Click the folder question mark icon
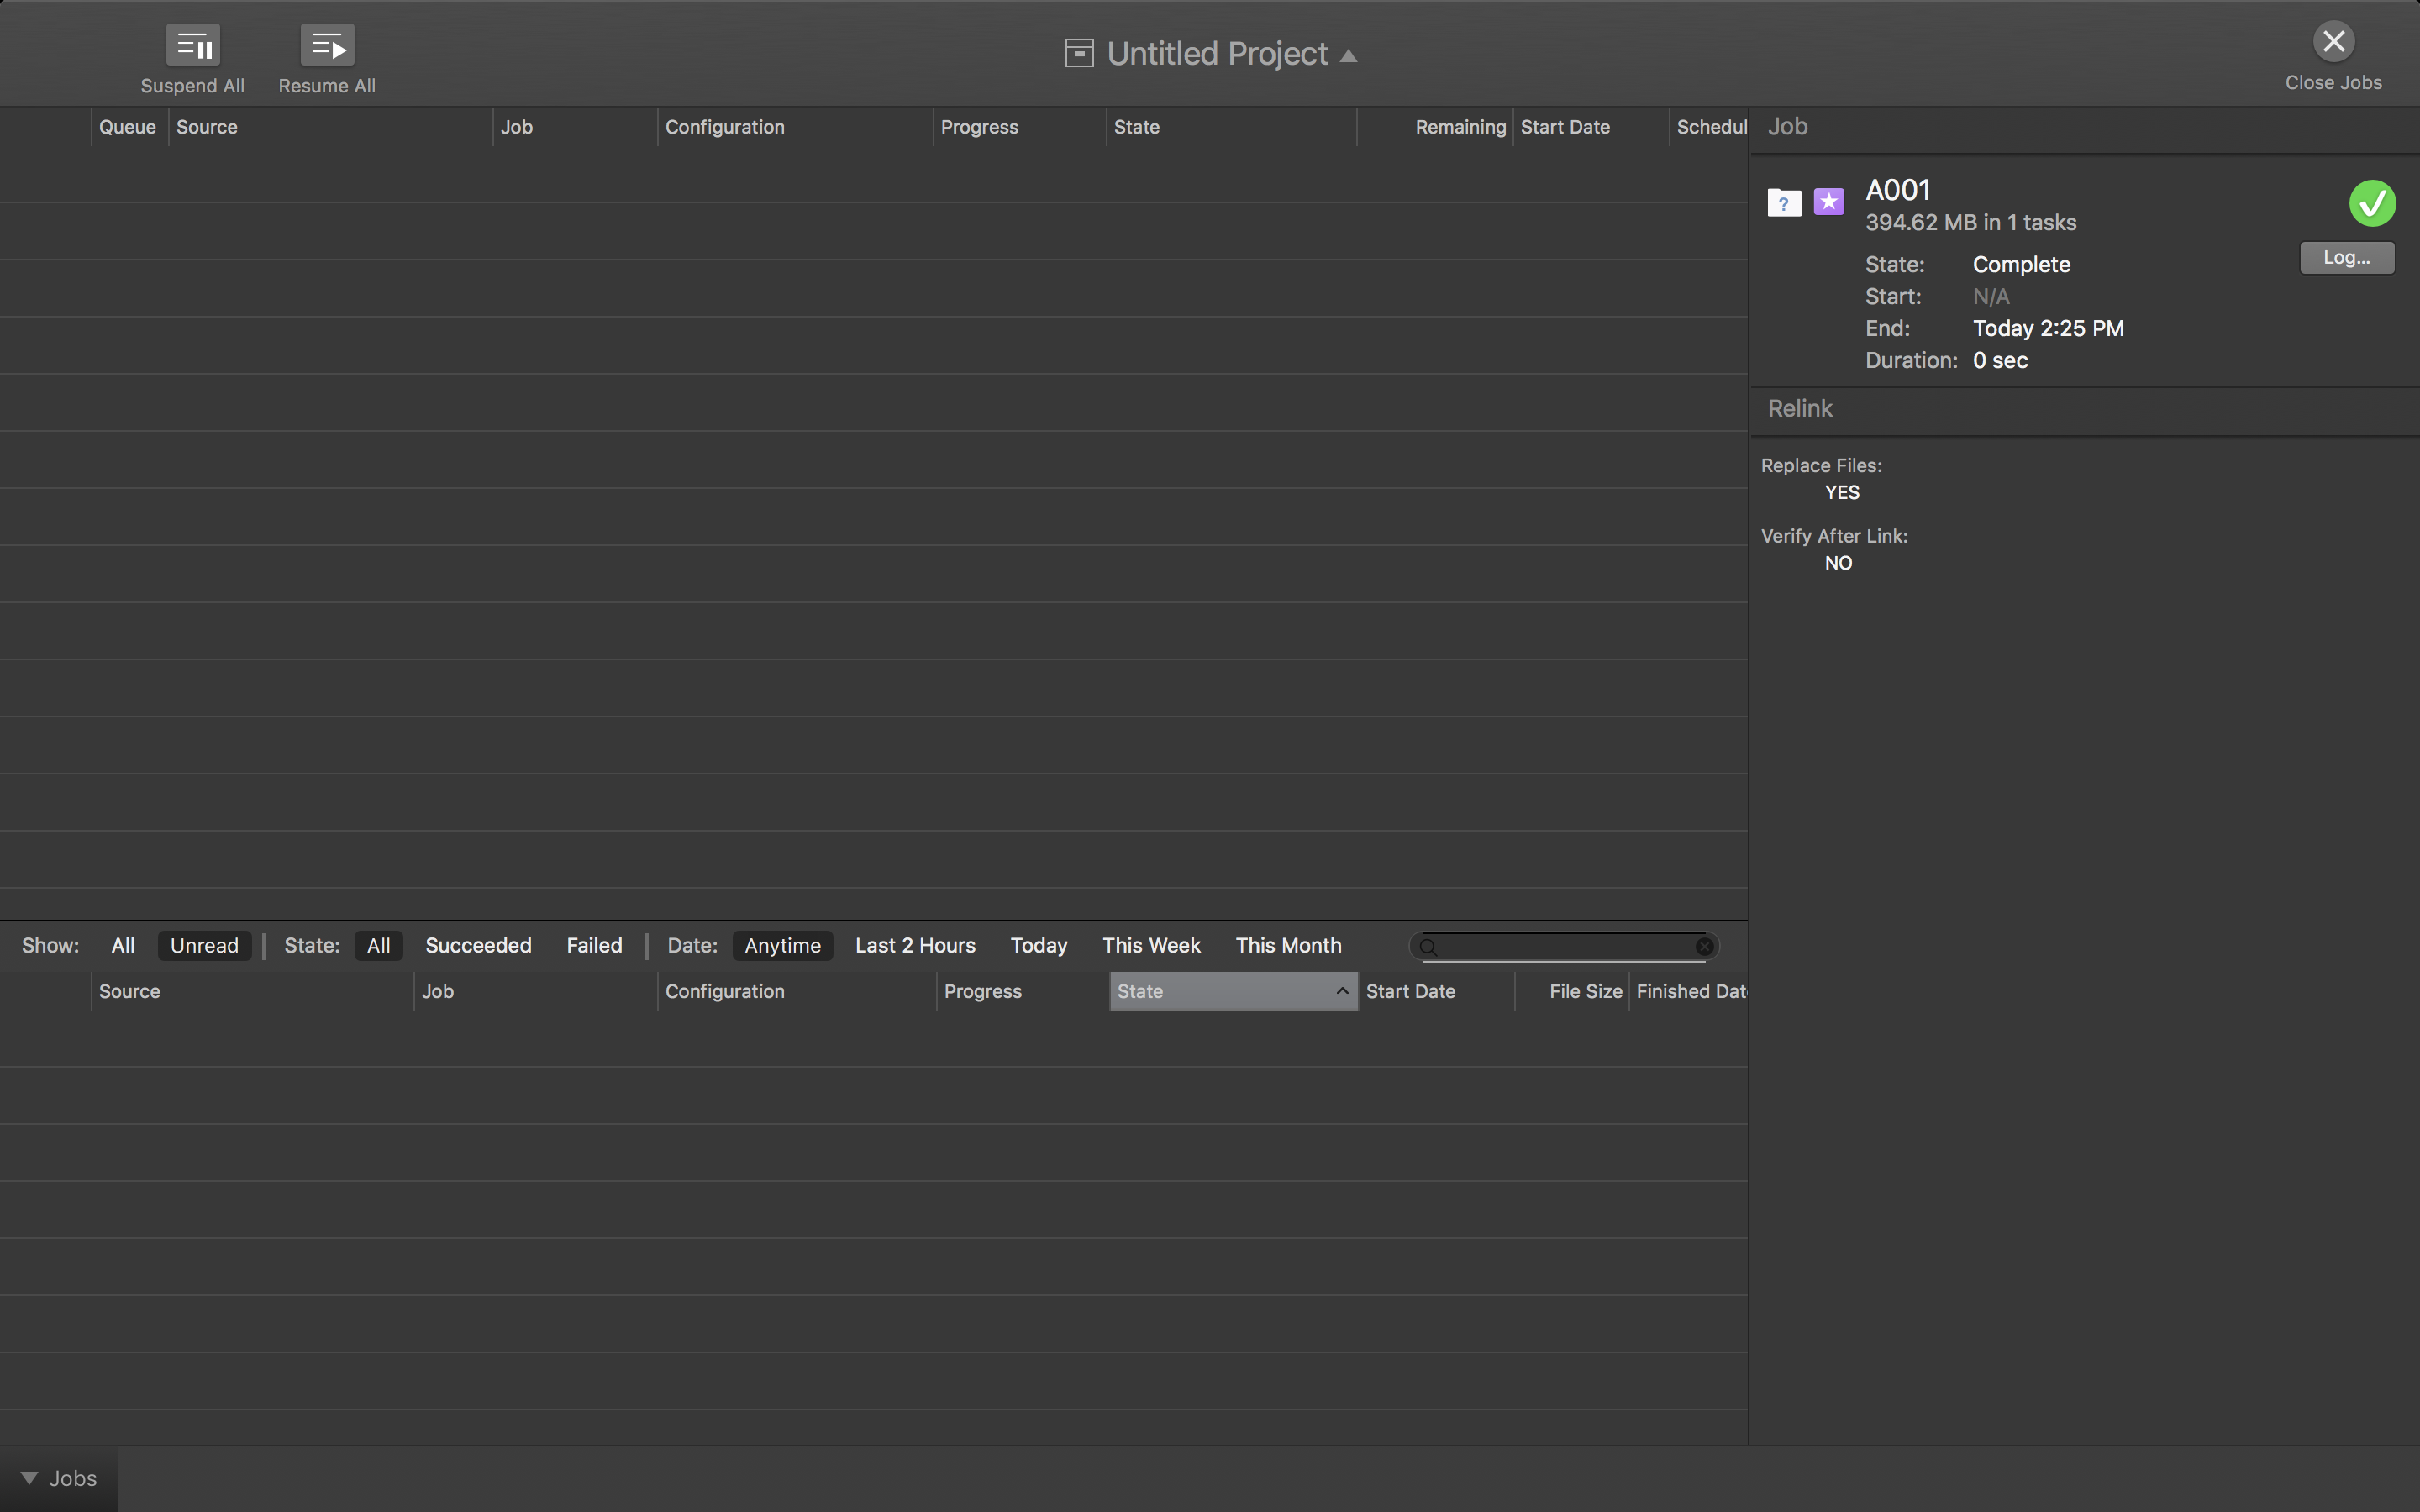2420x1512 pixels. (1784, 203)
